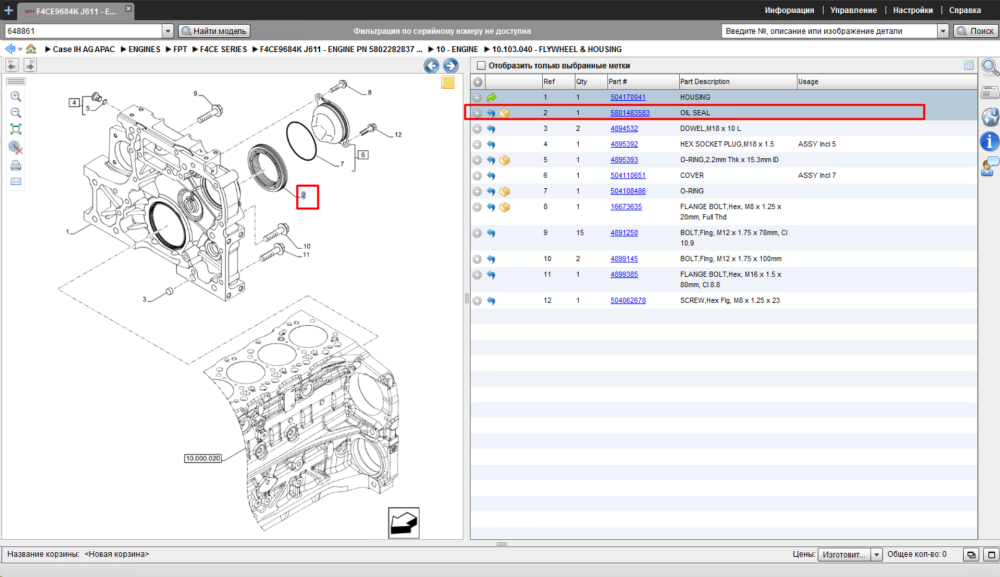Open the history dropdown beside back arrow
This screenshot has width=1000, height=577.
pos(20,49)
